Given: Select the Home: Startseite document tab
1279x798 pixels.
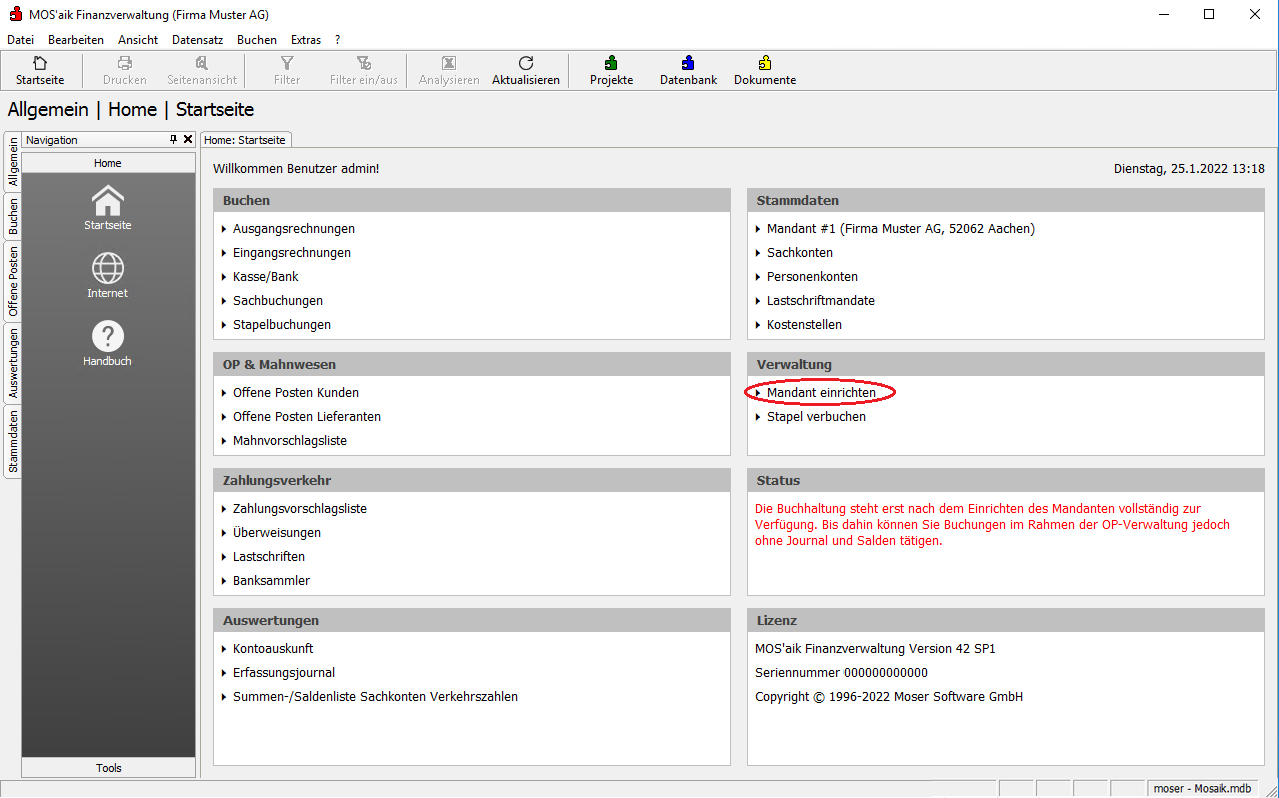Looking at the screenshot, I should coord(245,140).
